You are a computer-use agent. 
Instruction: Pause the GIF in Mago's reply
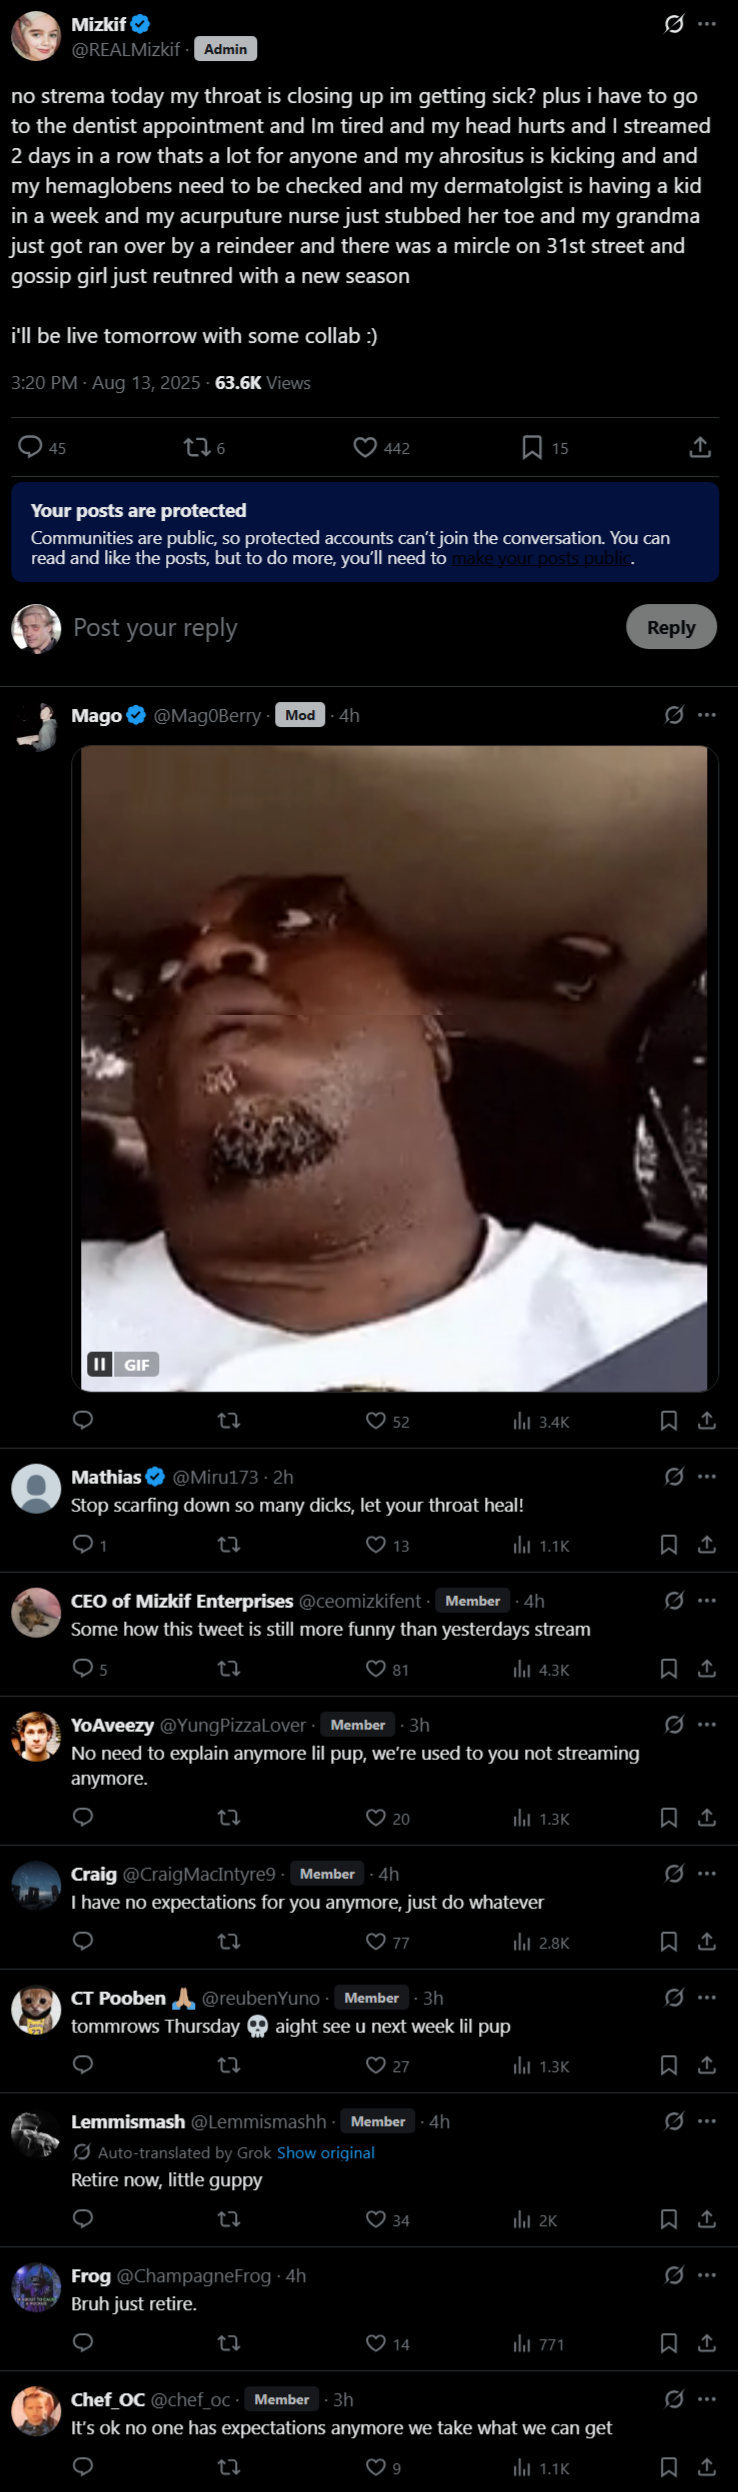[99, 1364]
